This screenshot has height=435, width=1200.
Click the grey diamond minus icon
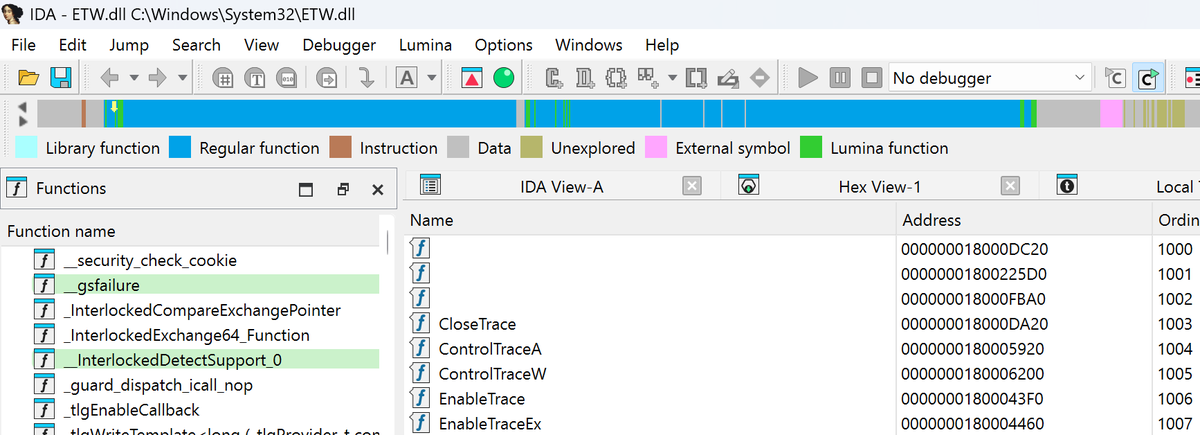[x=760, y=77]
